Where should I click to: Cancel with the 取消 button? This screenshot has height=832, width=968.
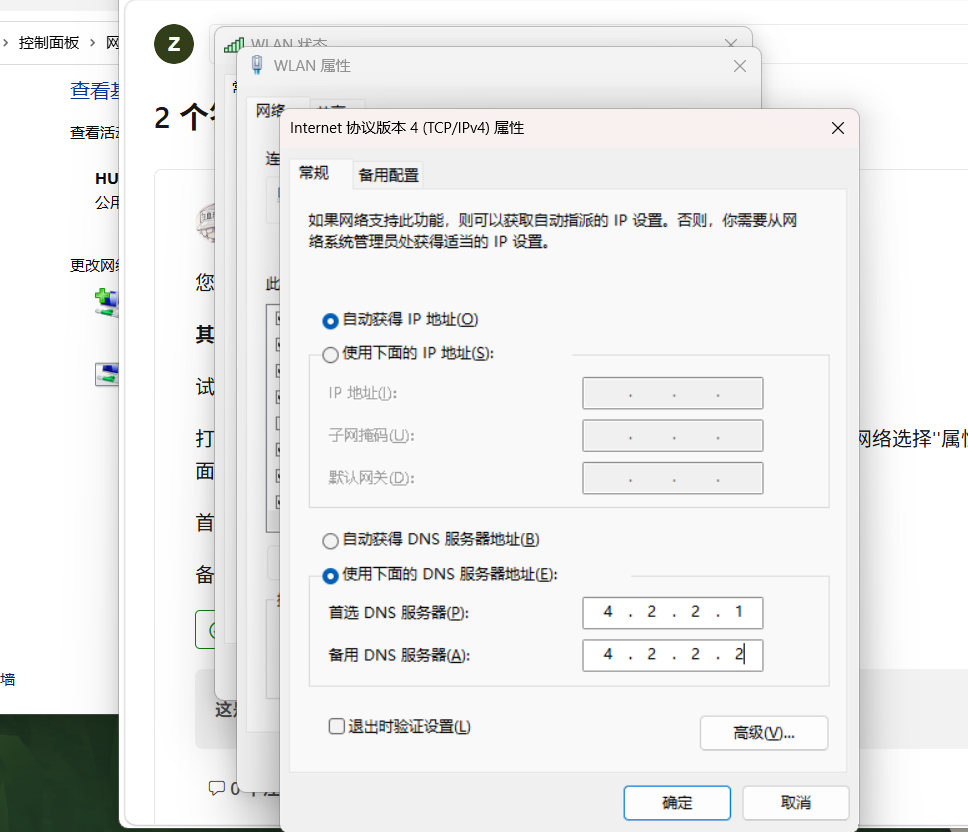point(795,802)
